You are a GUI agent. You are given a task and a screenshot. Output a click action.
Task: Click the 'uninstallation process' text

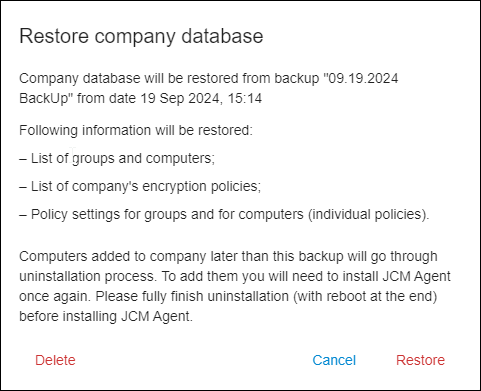coord(88,276)
